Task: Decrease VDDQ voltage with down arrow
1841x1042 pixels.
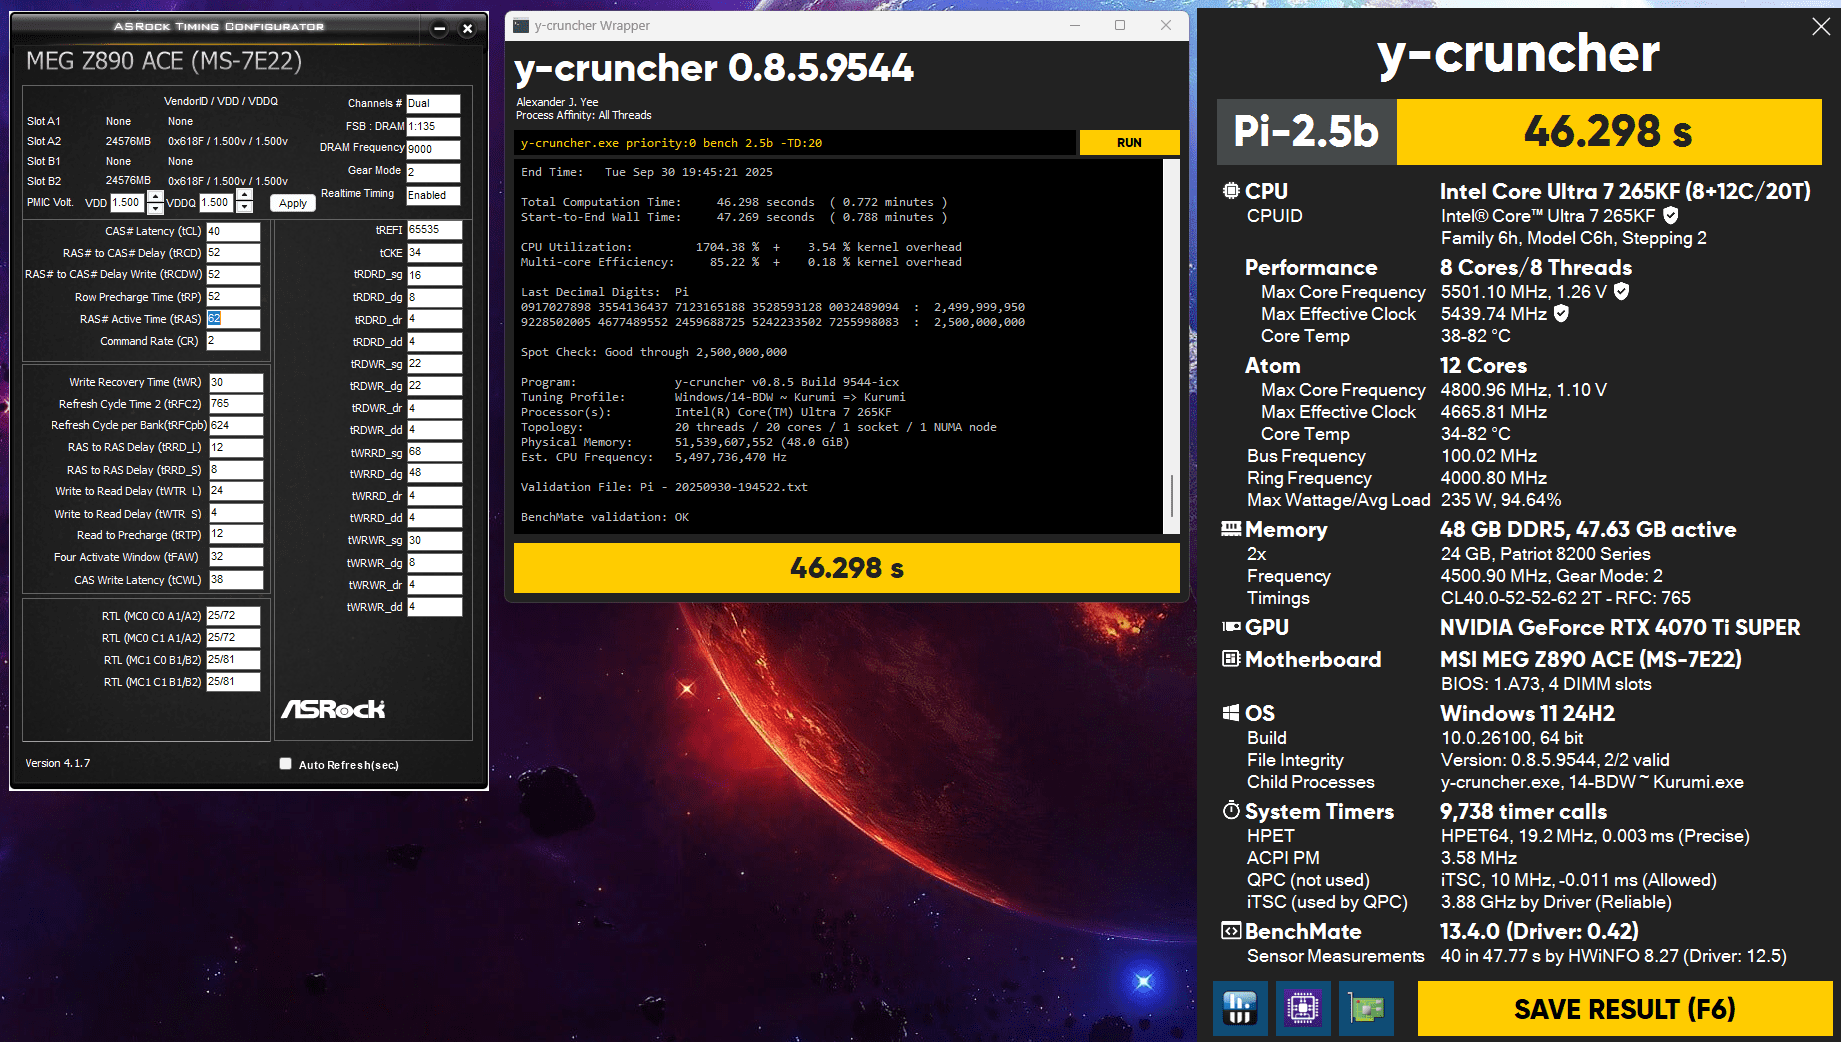Action: (x=244, y=208)
